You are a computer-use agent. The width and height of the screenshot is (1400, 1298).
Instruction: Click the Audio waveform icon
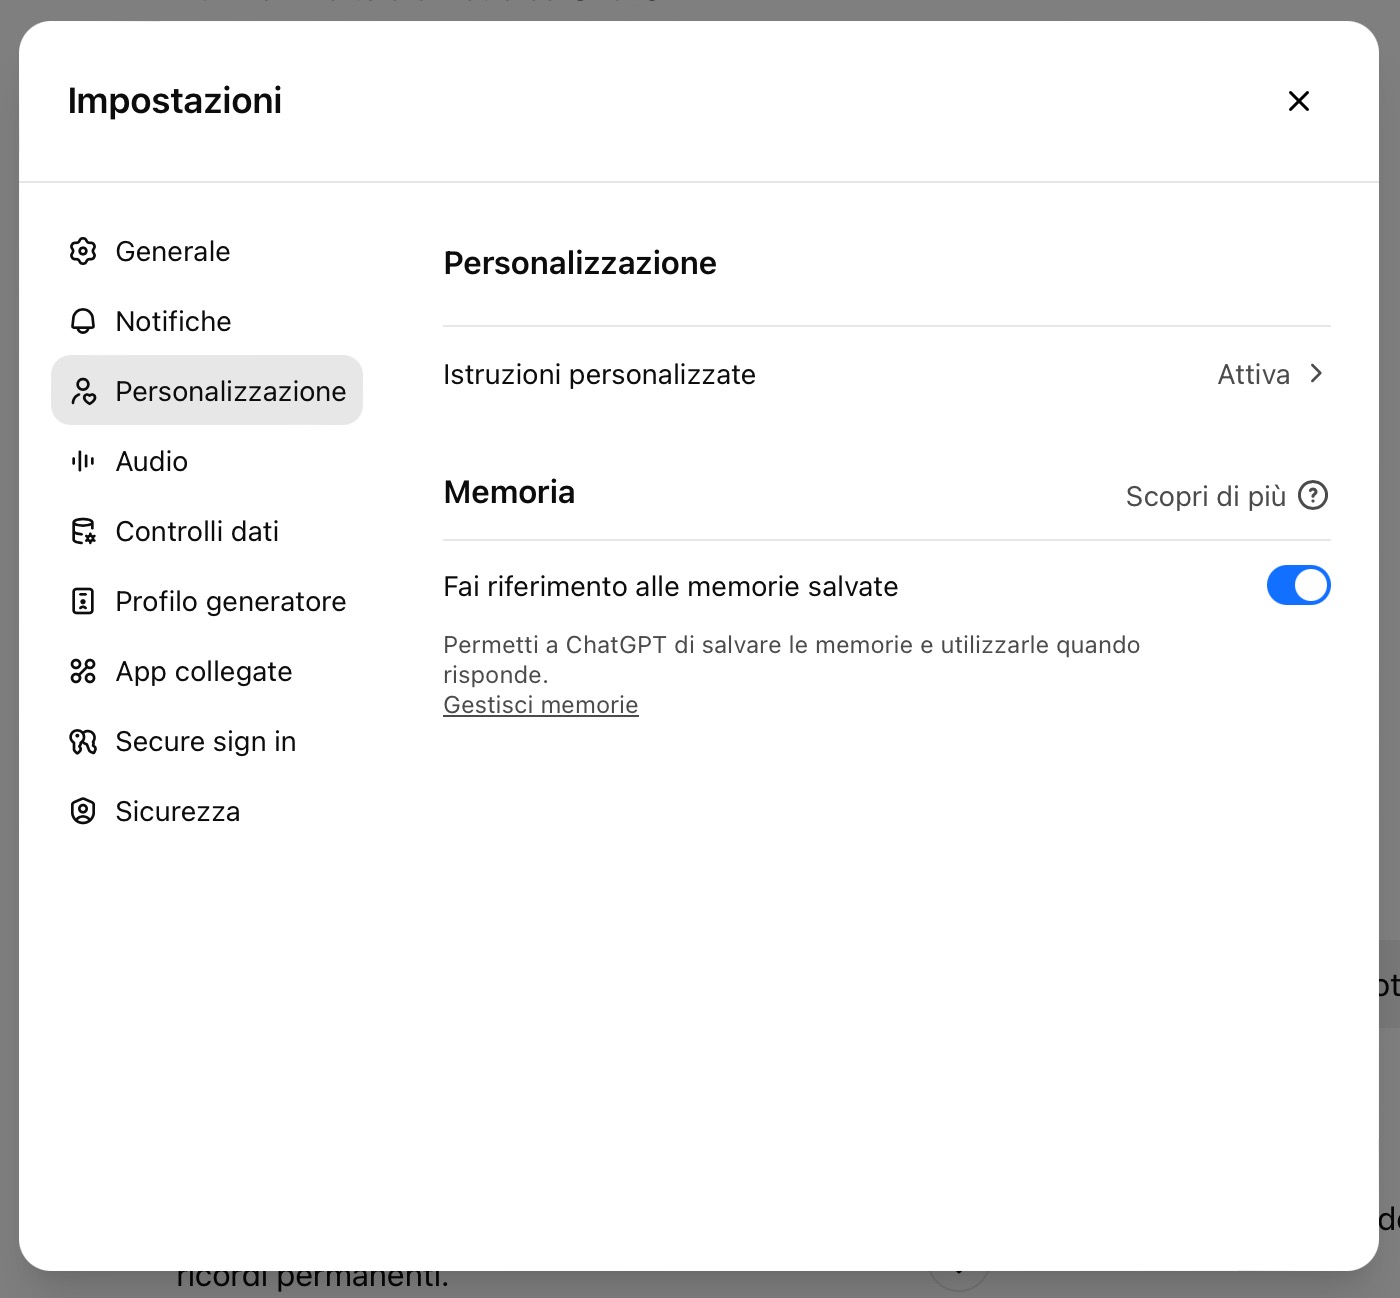83,461
